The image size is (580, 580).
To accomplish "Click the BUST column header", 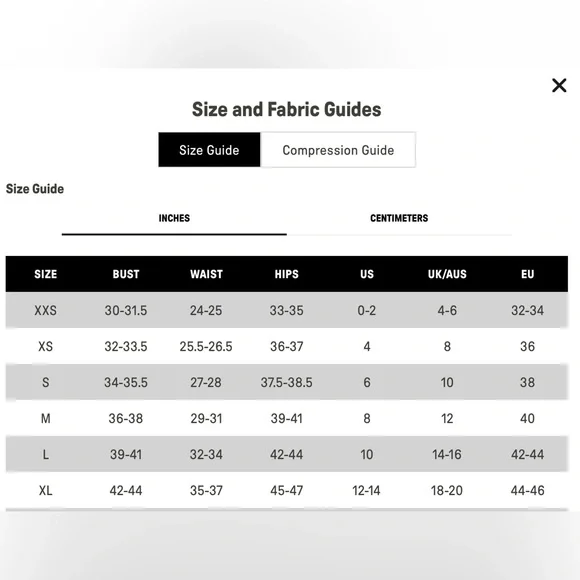I will 126,274.
